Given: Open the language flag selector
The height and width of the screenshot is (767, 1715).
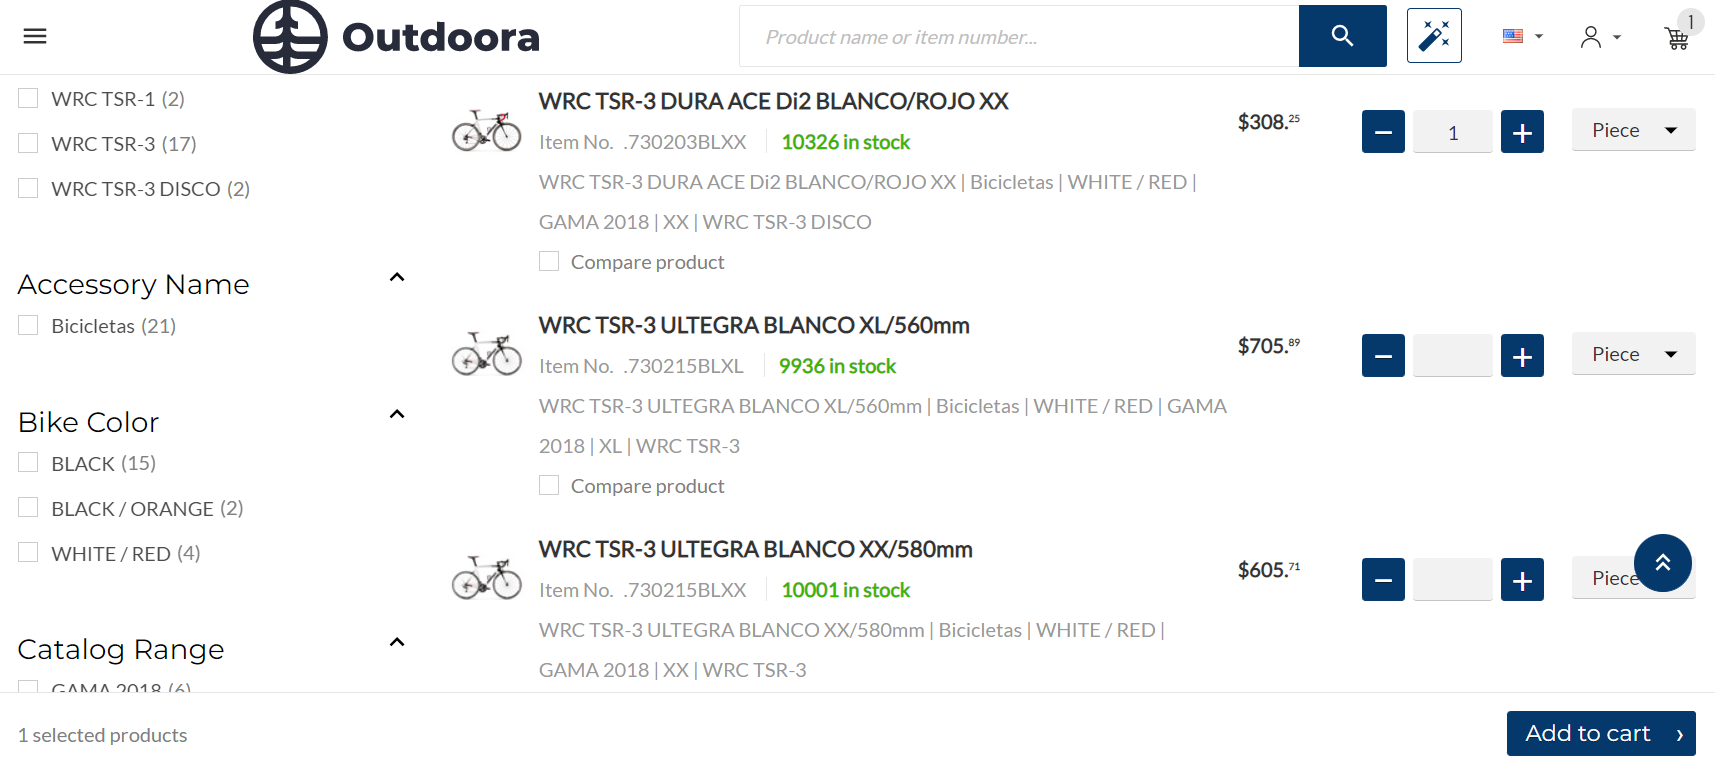Looking at the screenshot, I should (1523, 36).
